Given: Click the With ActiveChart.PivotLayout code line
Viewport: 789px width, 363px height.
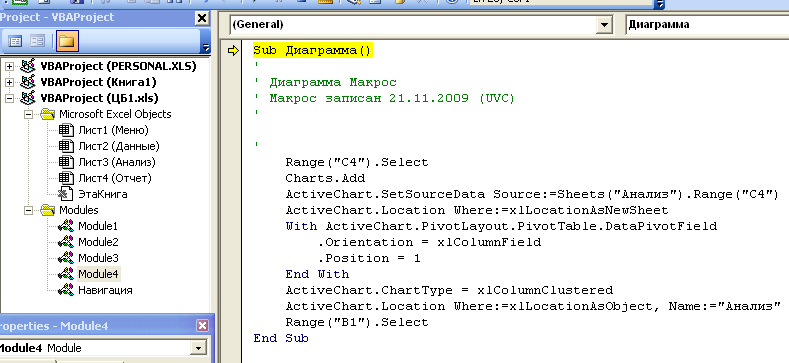Looking at the screenshot, I should click(x=501, y=227).
